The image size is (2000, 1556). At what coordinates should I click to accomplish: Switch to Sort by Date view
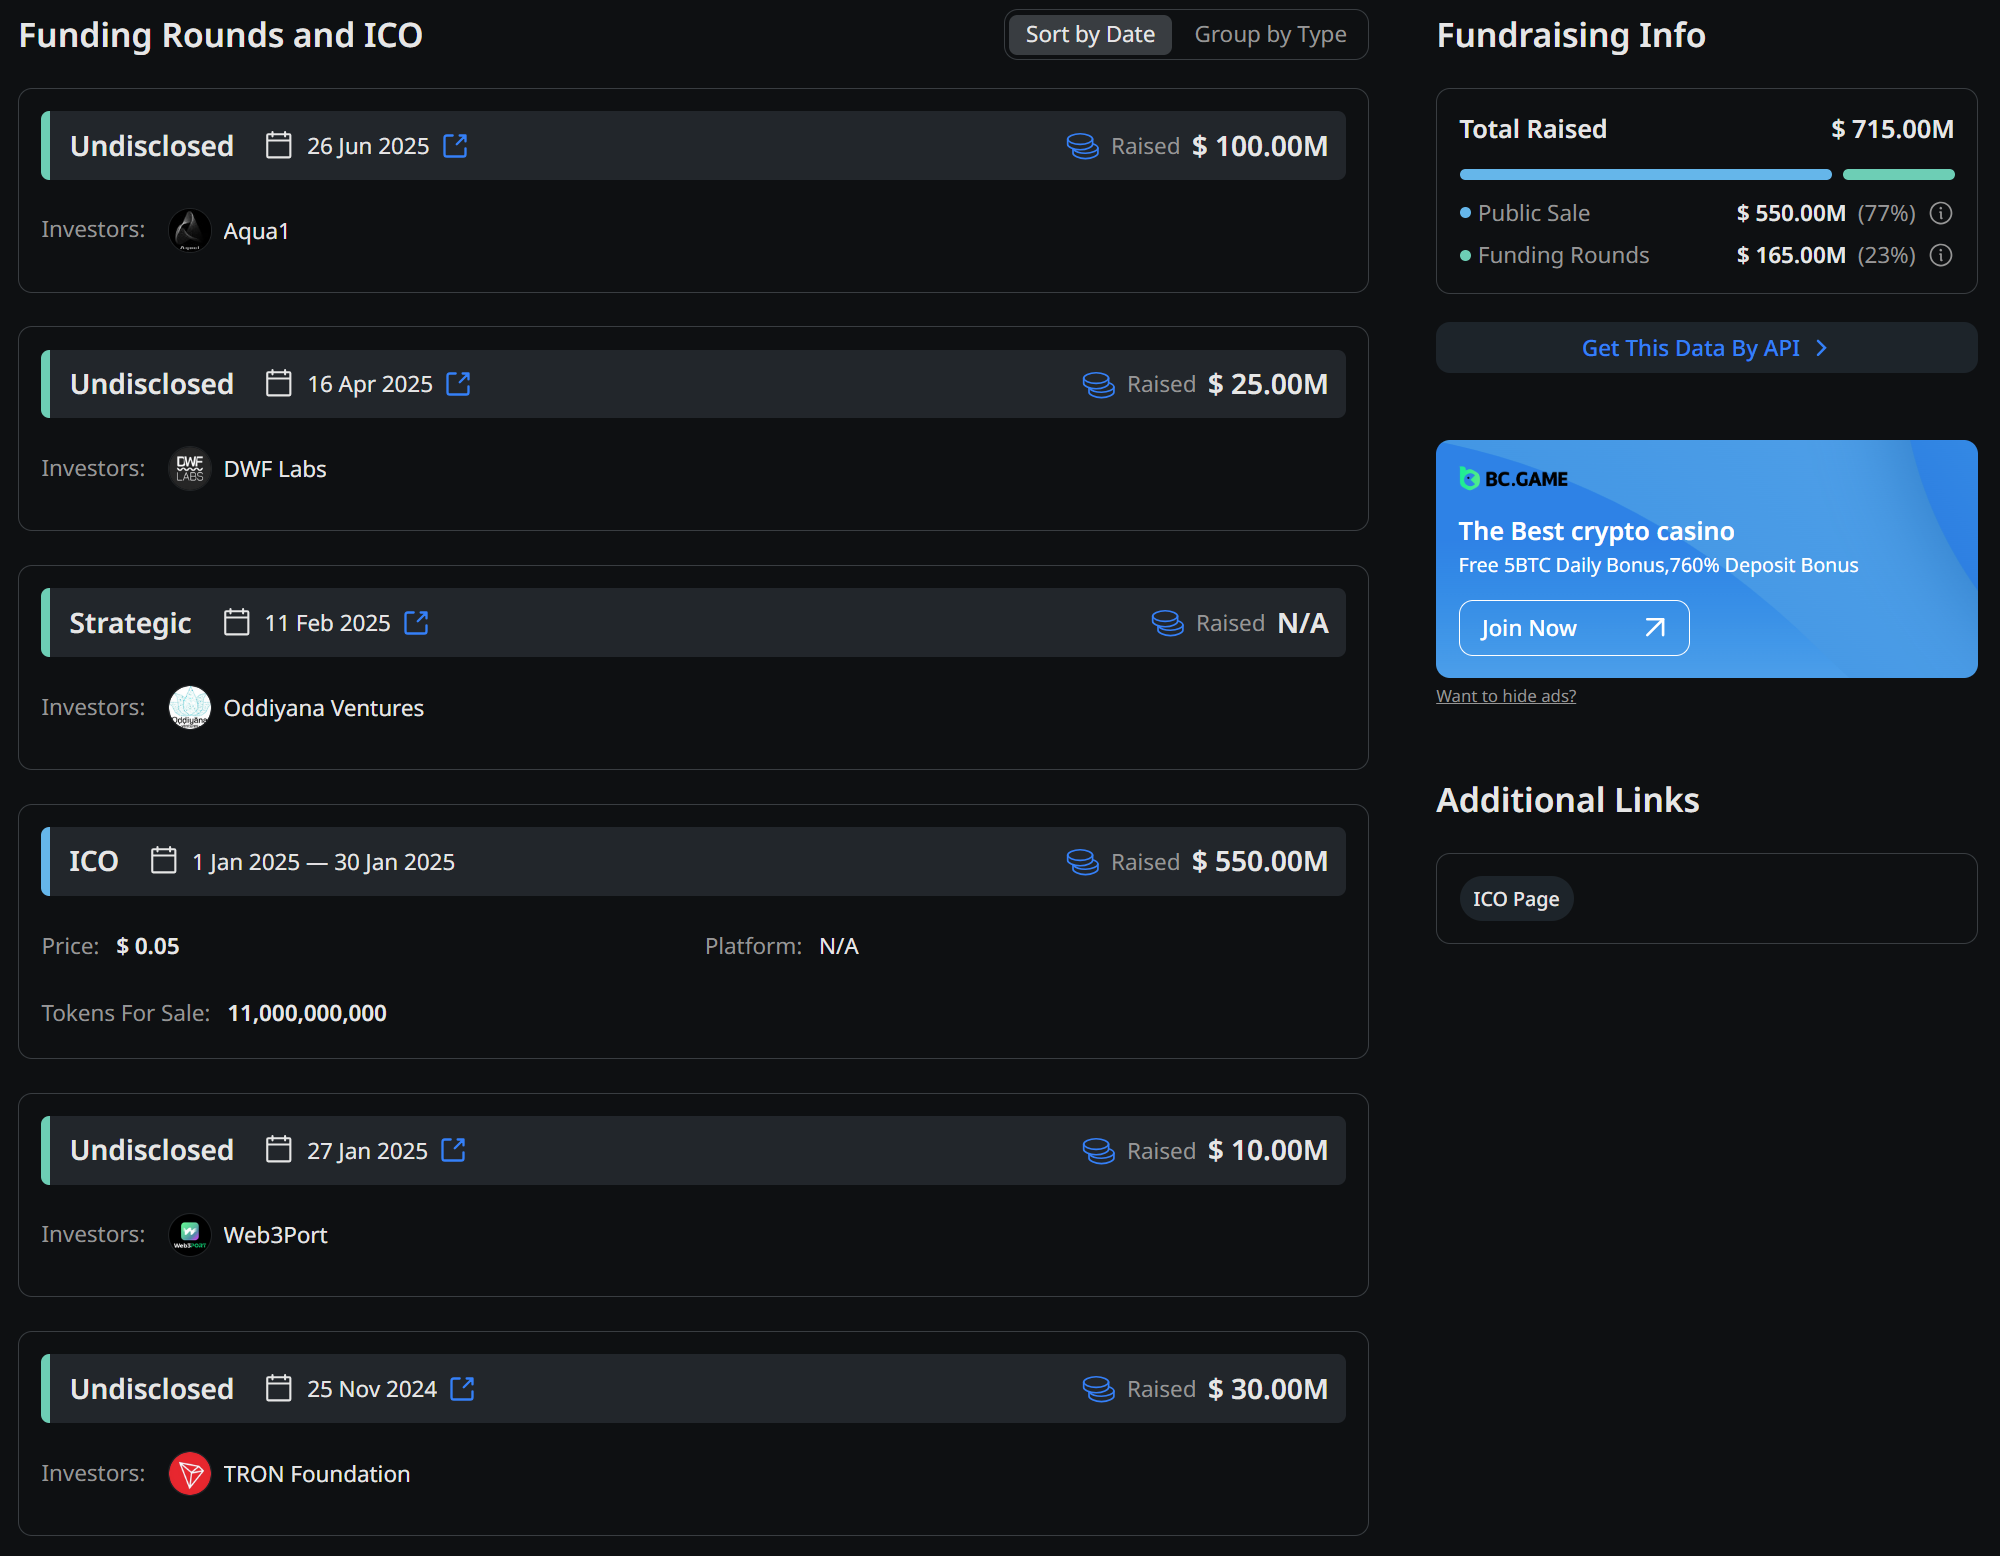(1089, 35)
